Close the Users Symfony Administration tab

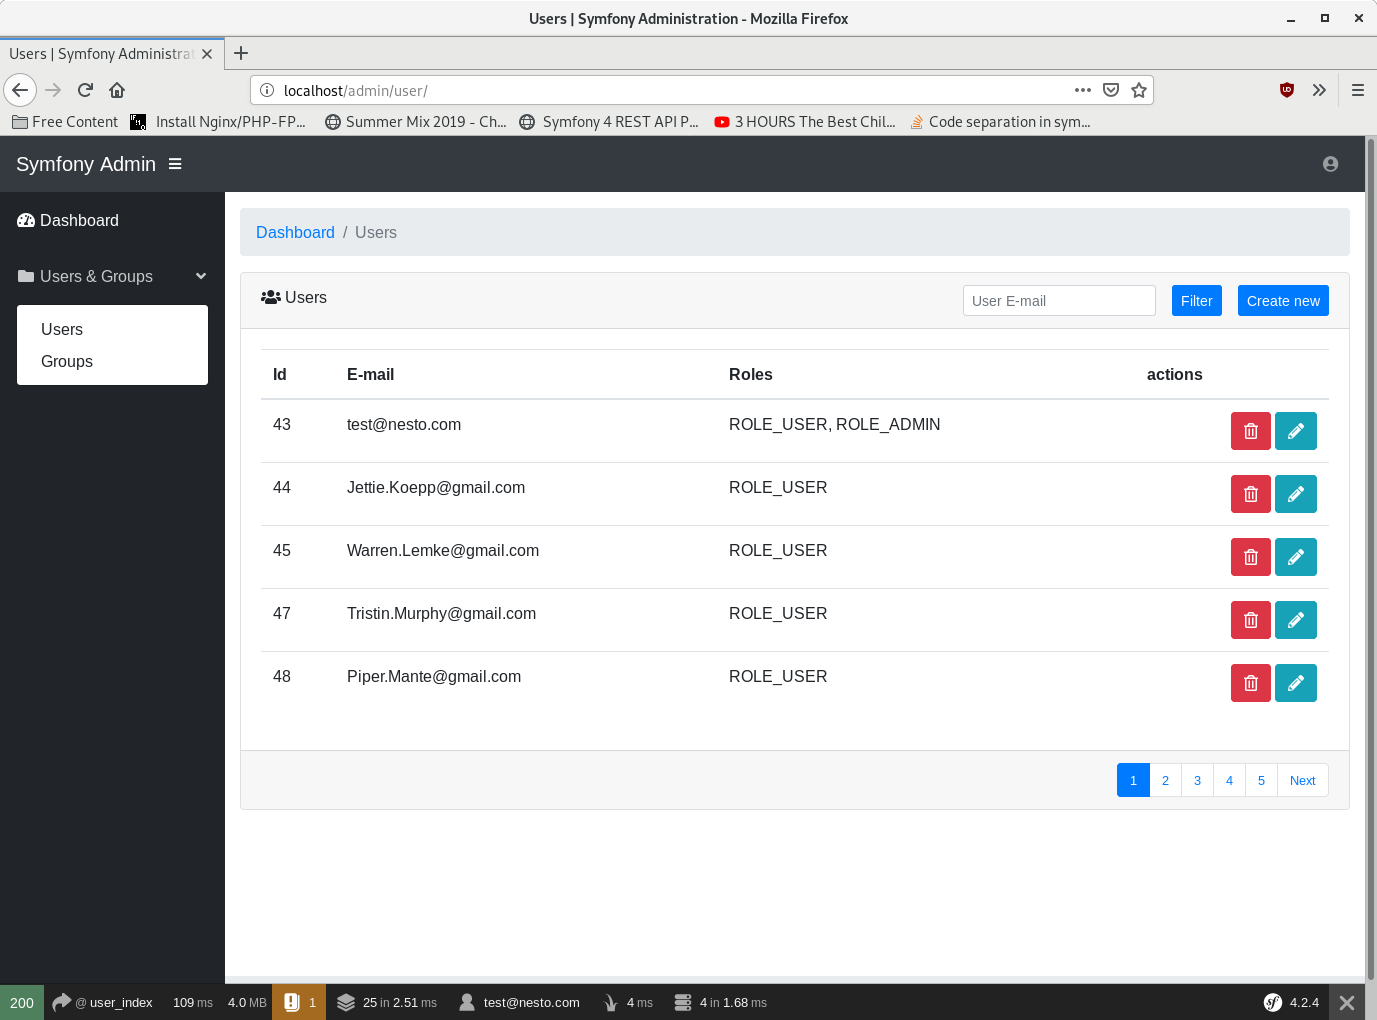pyautogui.click(x=207, y=54)
